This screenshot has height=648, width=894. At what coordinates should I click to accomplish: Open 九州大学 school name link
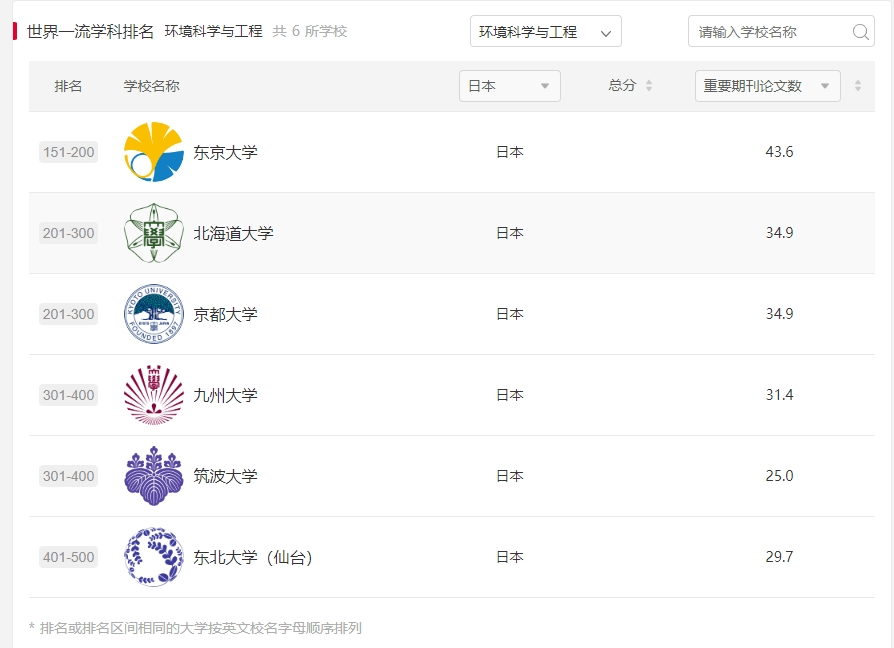pos(225,395)
